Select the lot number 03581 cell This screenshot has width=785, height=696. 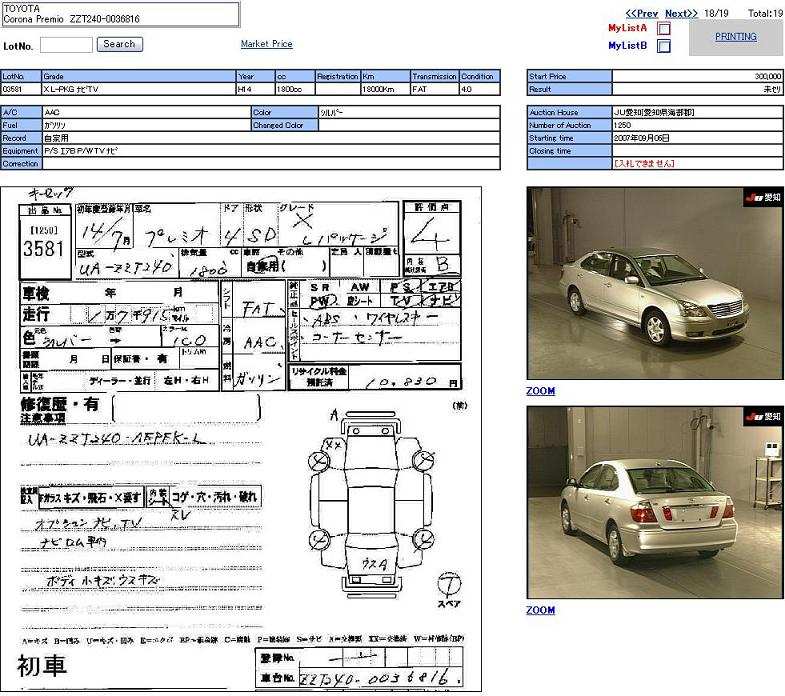21,89
